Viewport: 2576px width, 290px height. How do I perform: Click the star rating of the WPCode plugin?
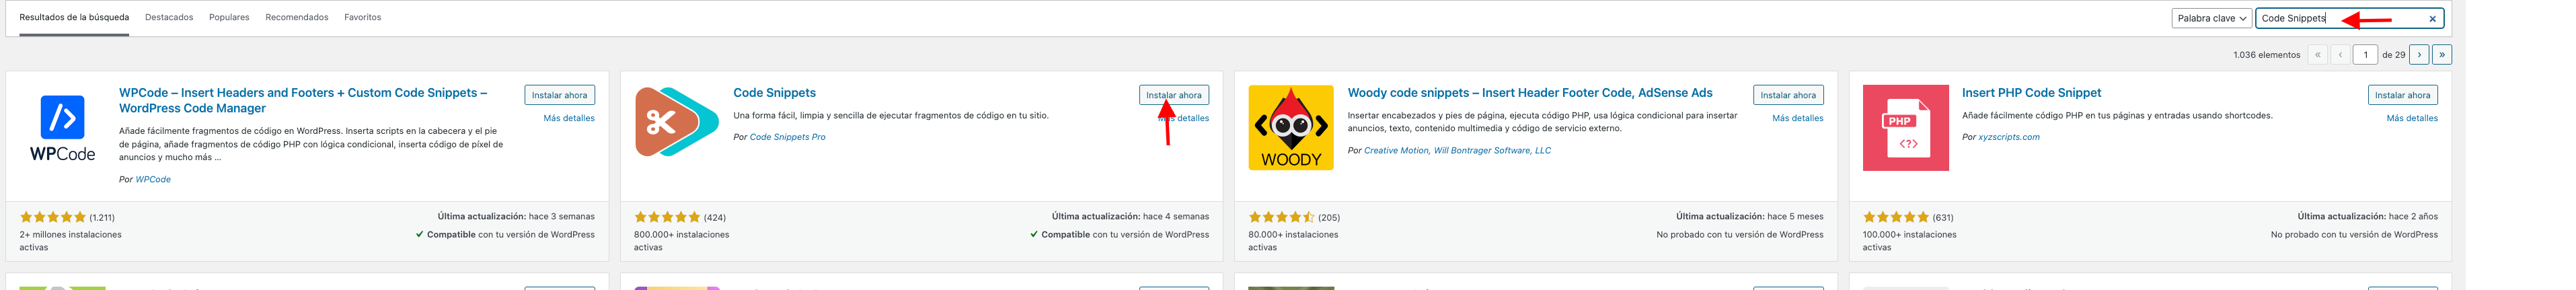[x=53, y=217]
